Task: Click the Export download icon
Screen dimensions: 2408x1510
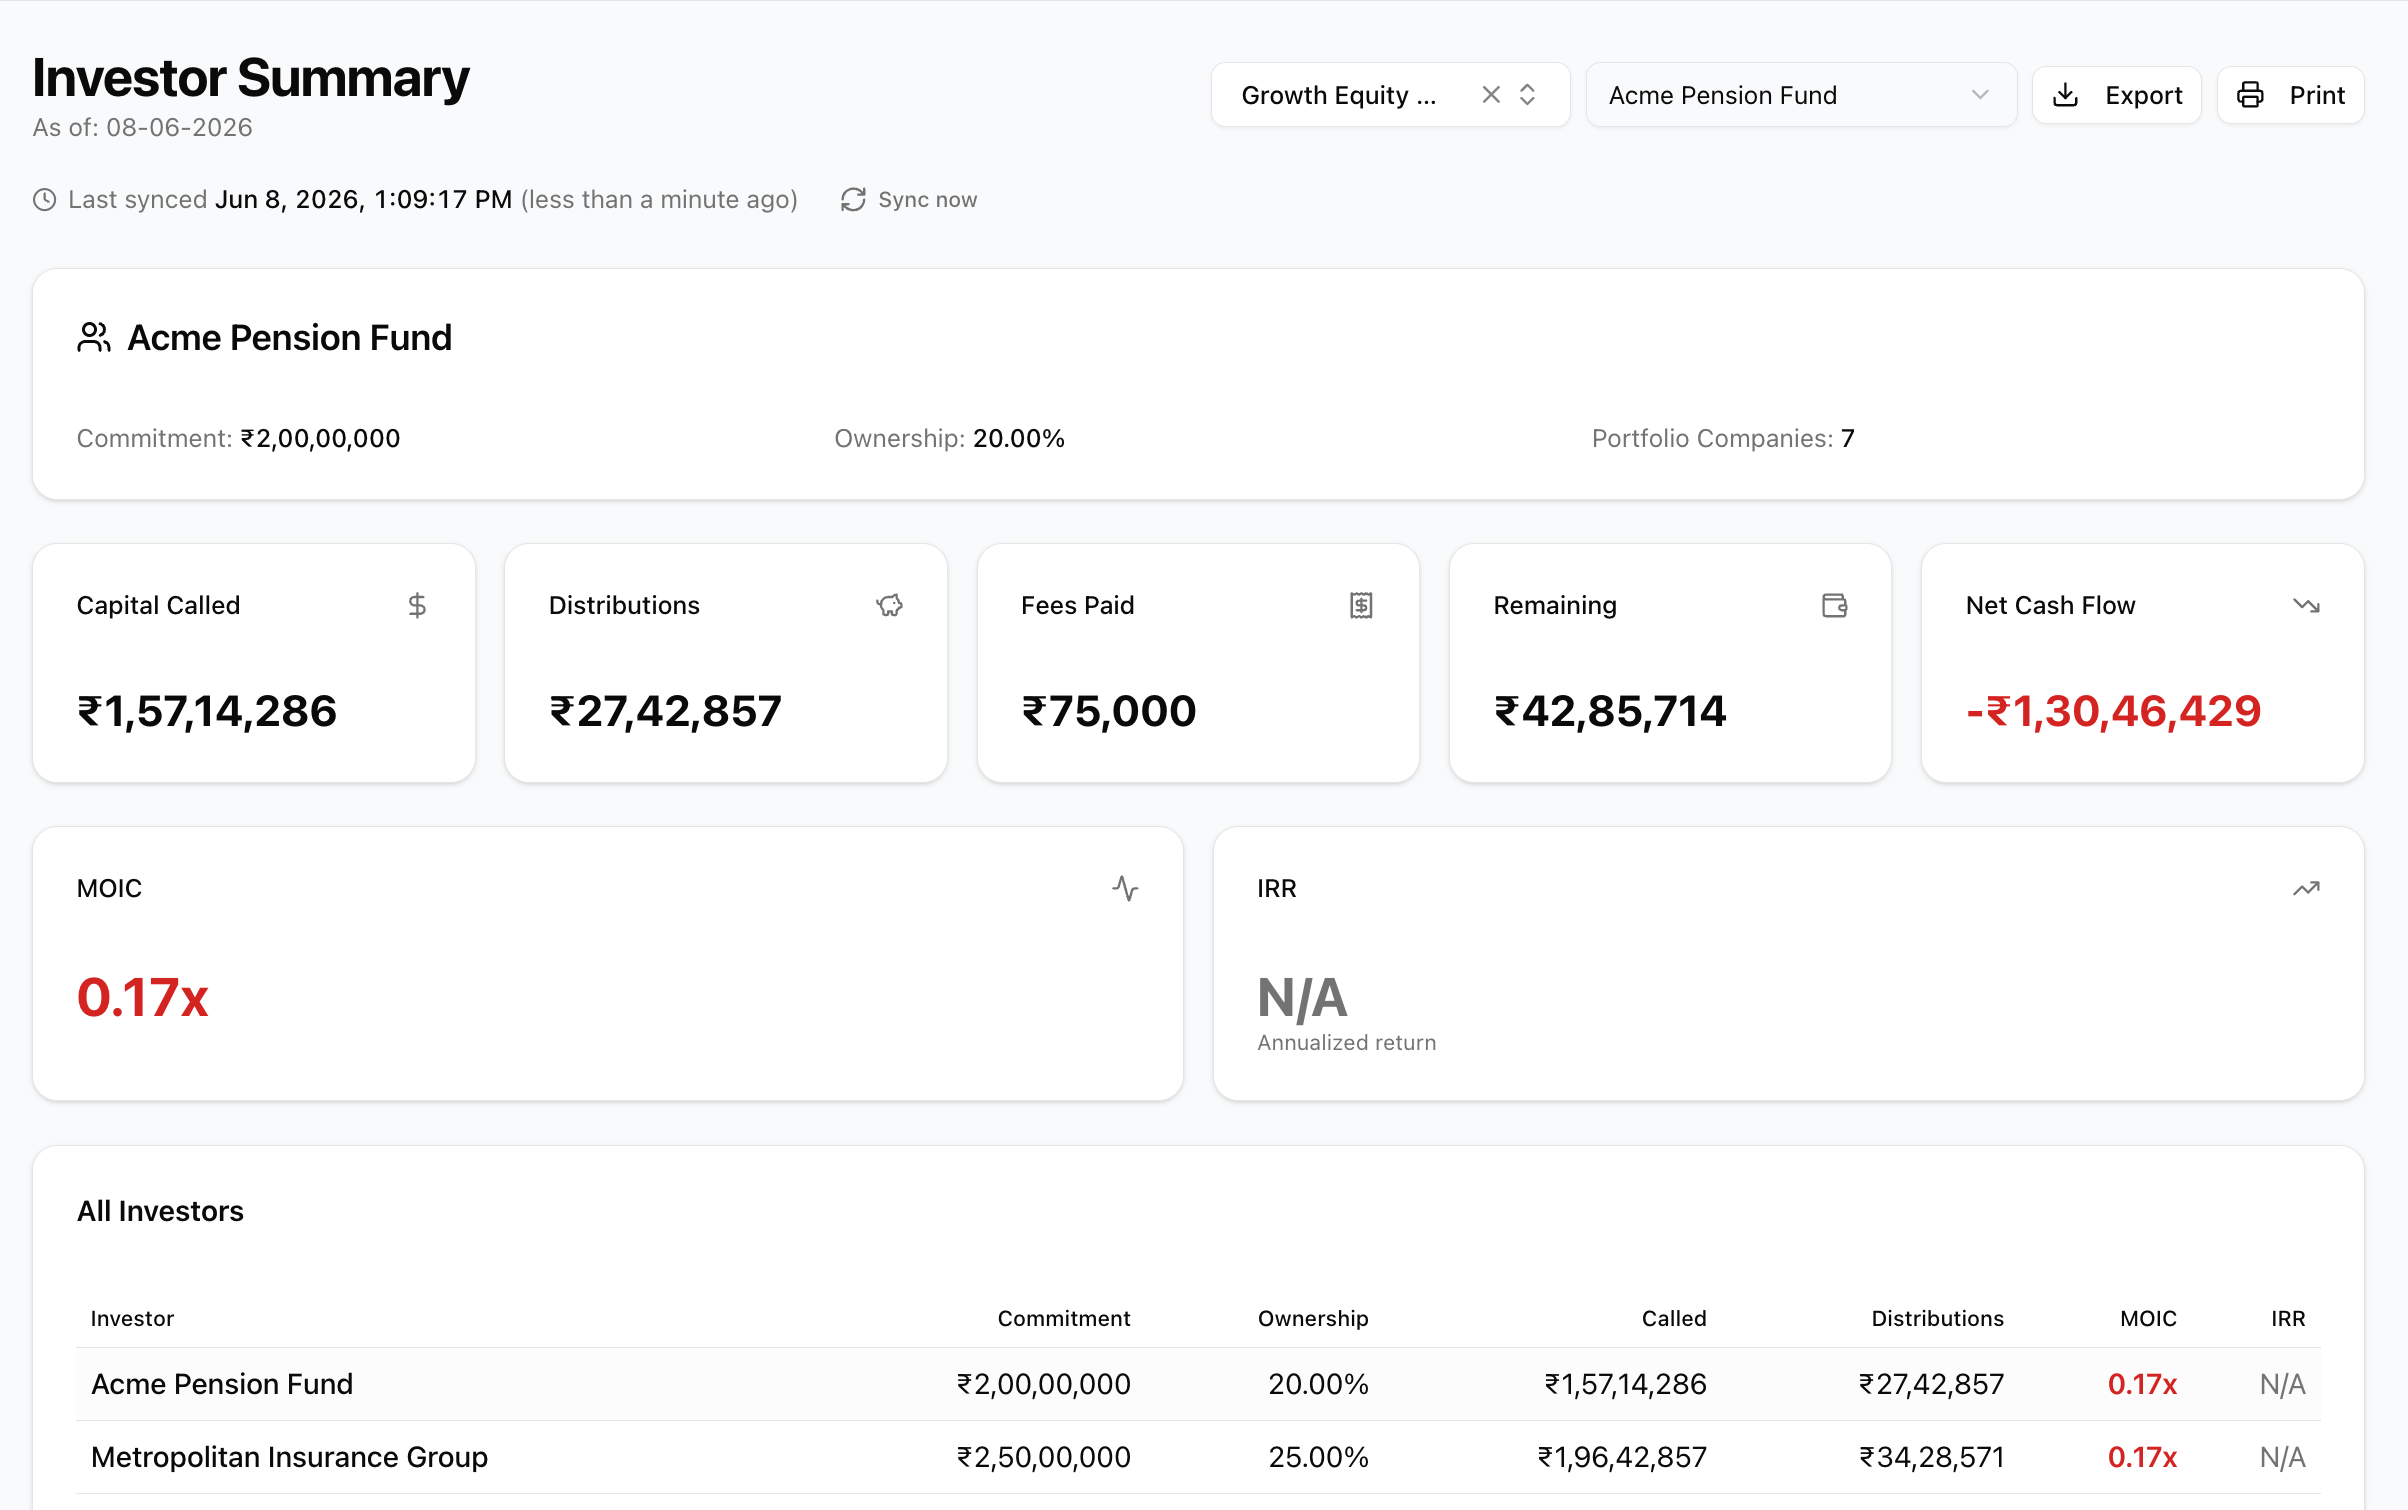Action: pos(2065,95)
